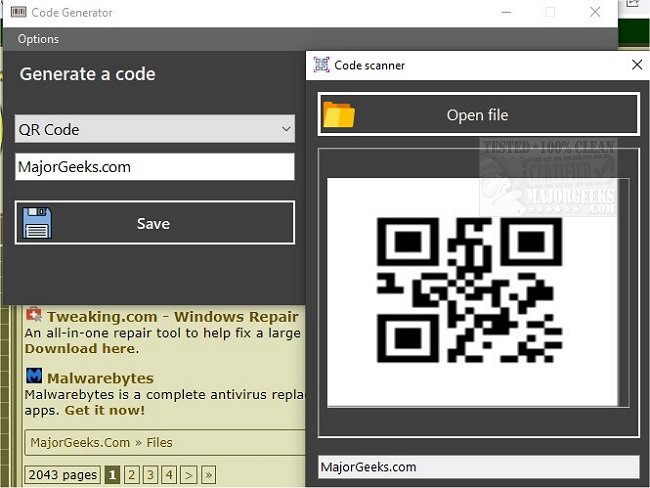
Task: Go to next page arrow
Action: pyautogui.click(x=189, y=475)
